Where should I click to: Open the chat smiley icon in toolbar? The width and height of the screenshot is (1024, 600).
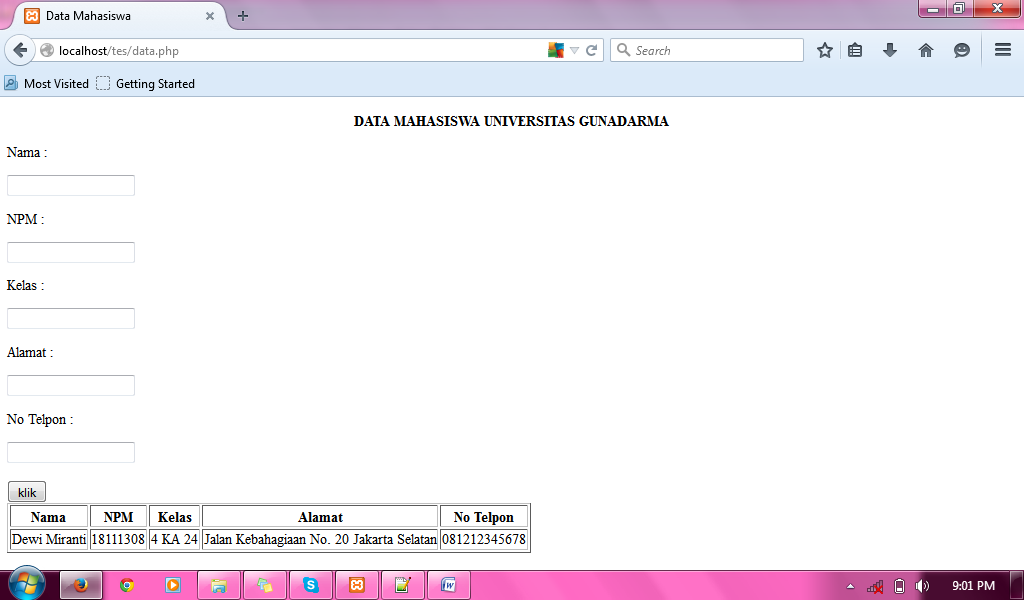961,50
